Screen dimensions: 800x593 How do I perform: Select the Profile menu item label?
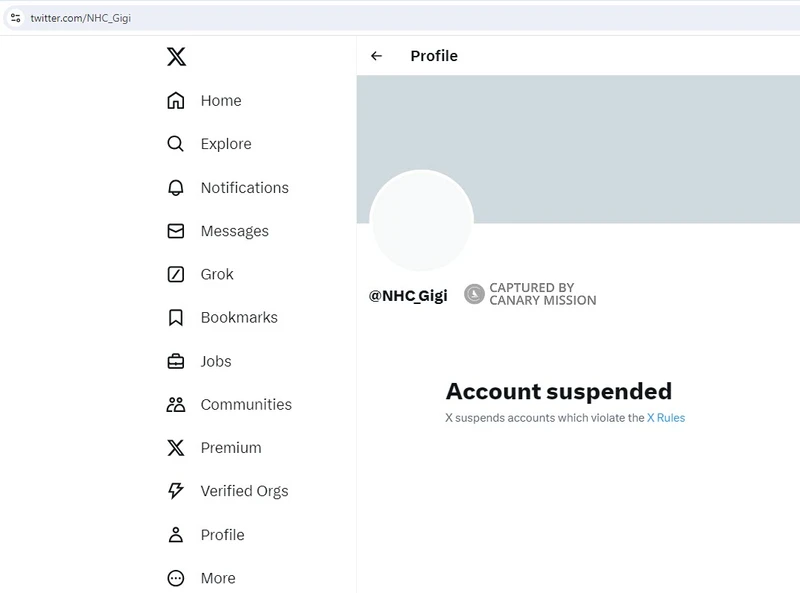tap(222, 535)
